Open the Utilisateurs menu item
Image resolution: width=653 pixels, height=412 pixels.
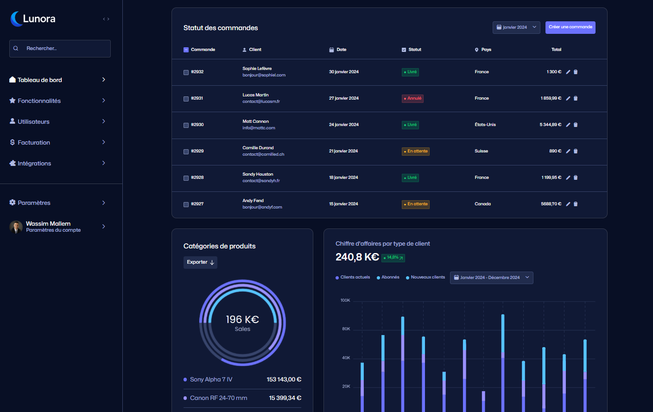click(x=60, y=122)
